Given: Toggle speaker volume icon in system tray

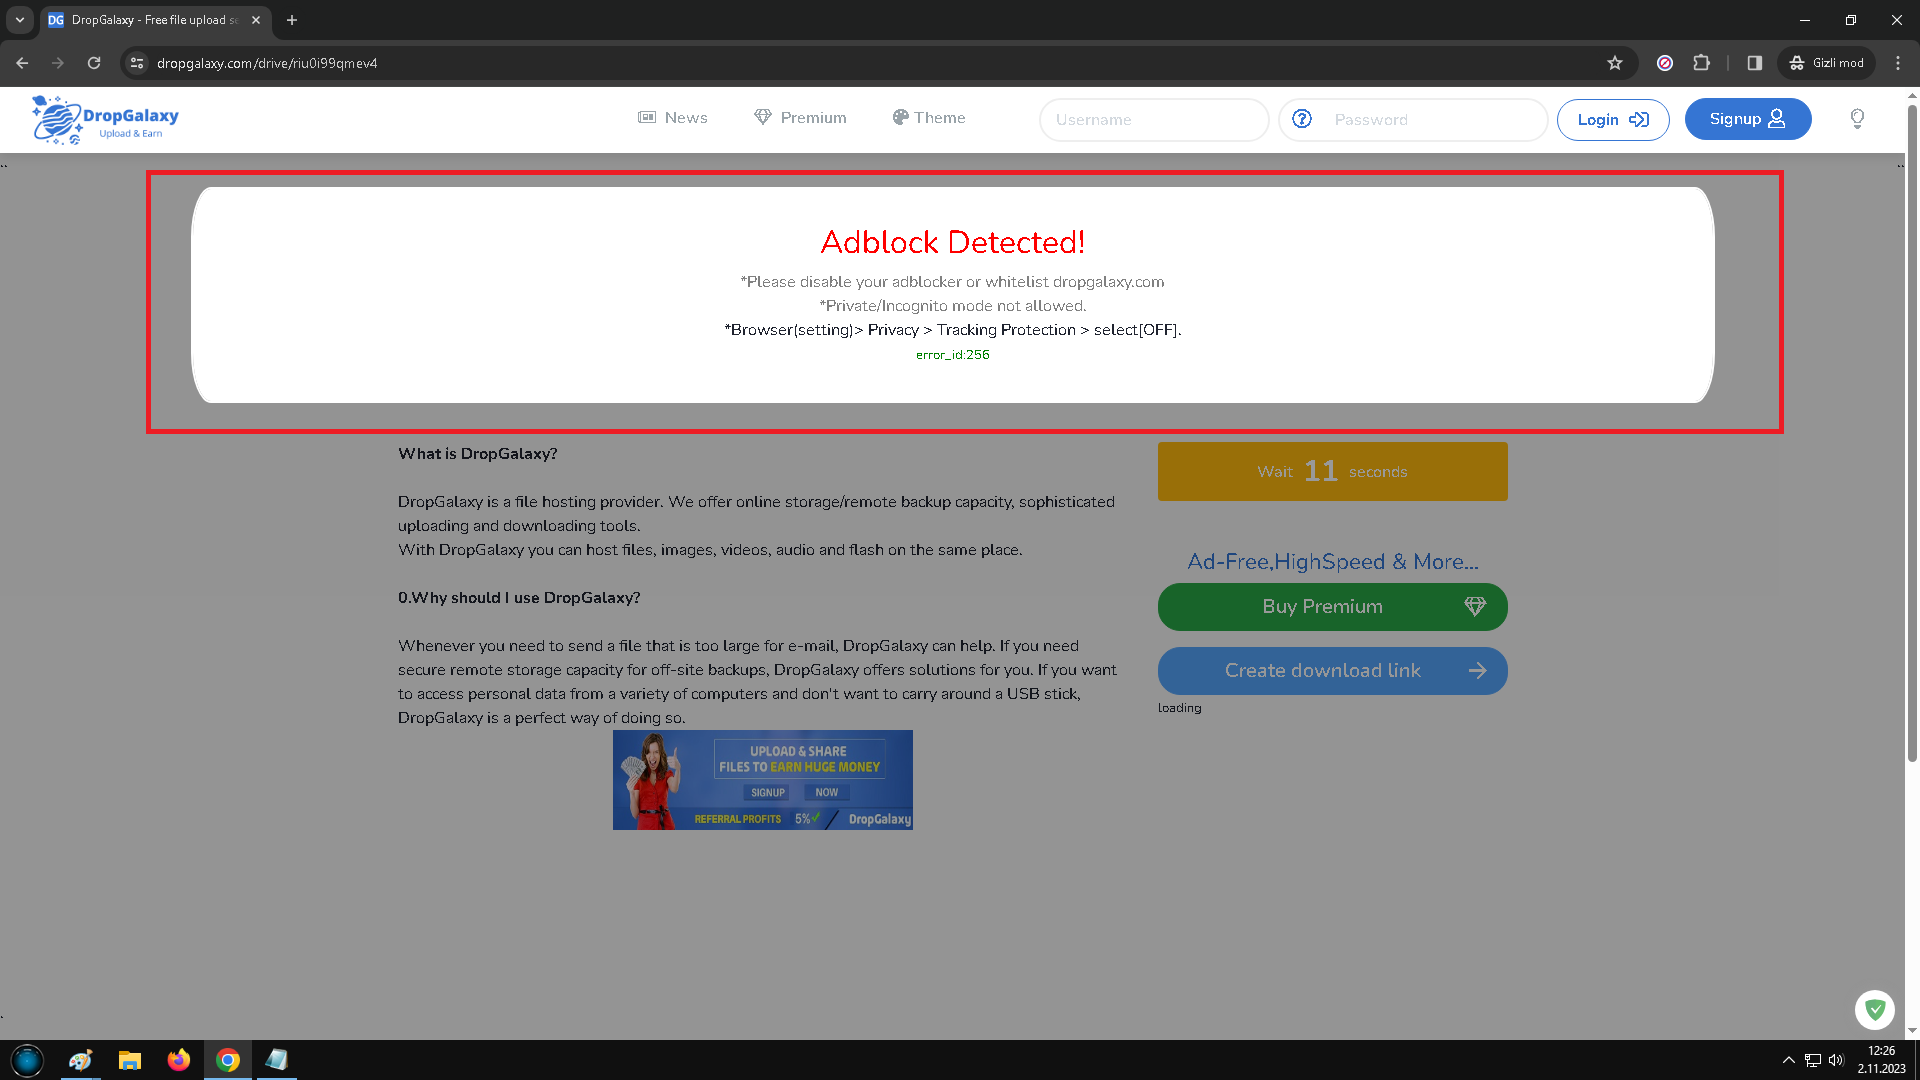Looking at the screenshot, I should coord(1837,1059).
